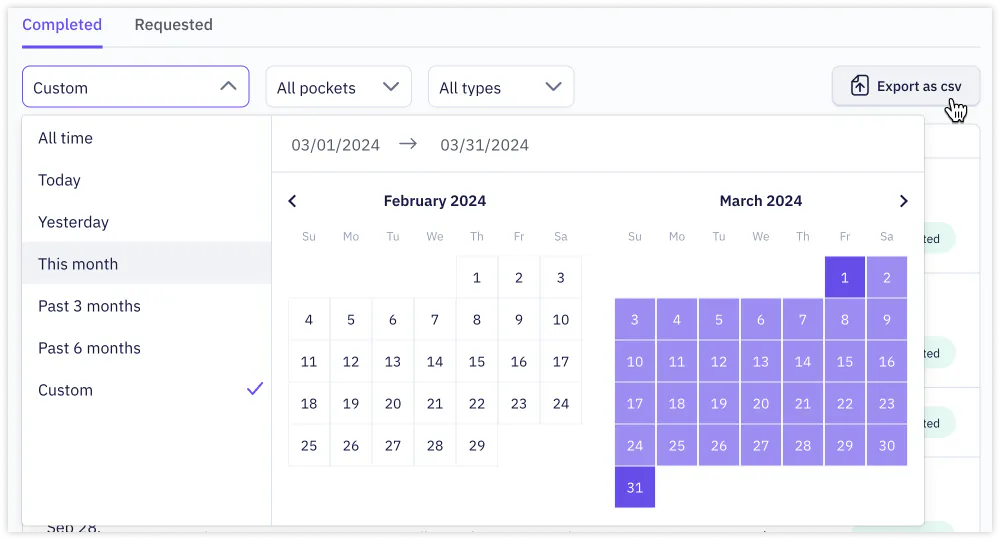The width and height of the screenshot is (1000, 540).
Task: Select Today from the range list
Action: [147, 180]
